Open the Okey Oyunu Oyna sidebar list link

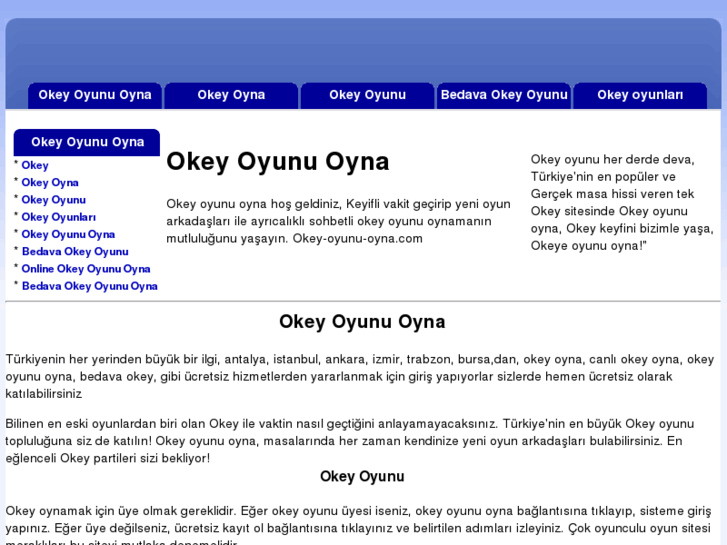(68, 234)
